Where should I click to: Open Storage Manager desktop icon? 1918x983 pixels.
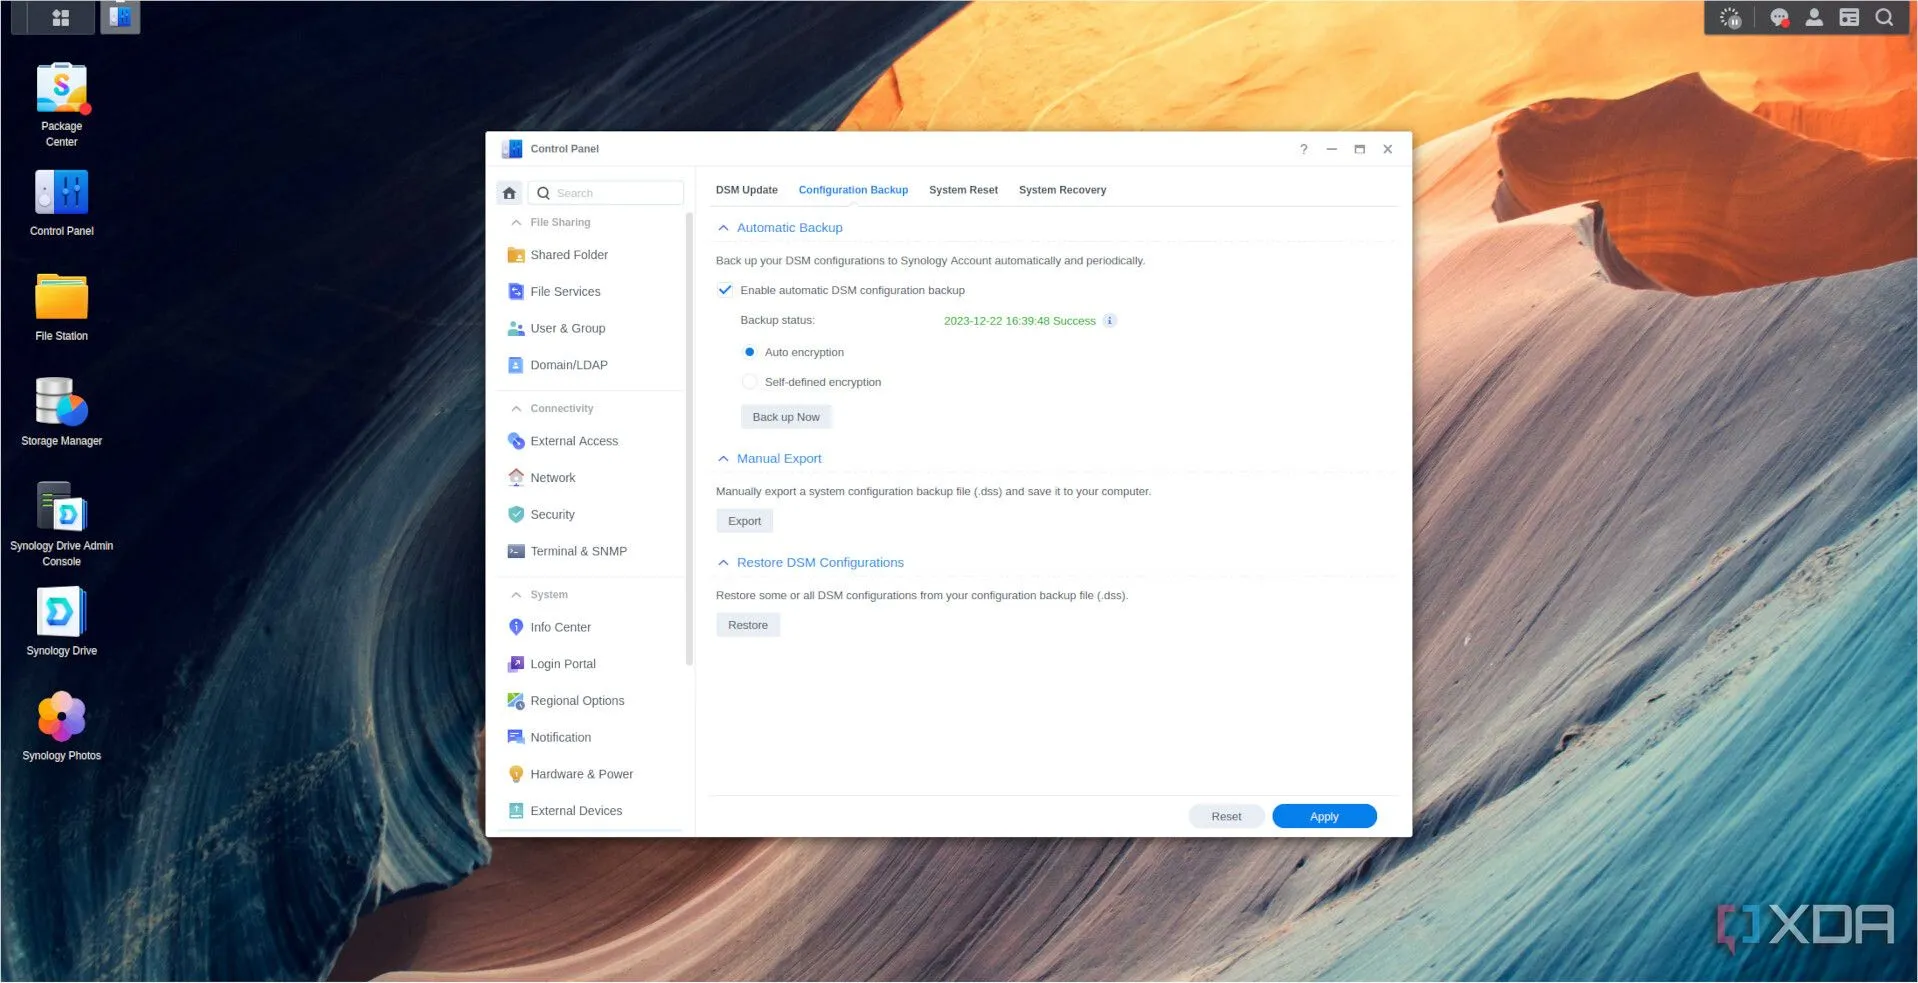[x=62, y=412]
